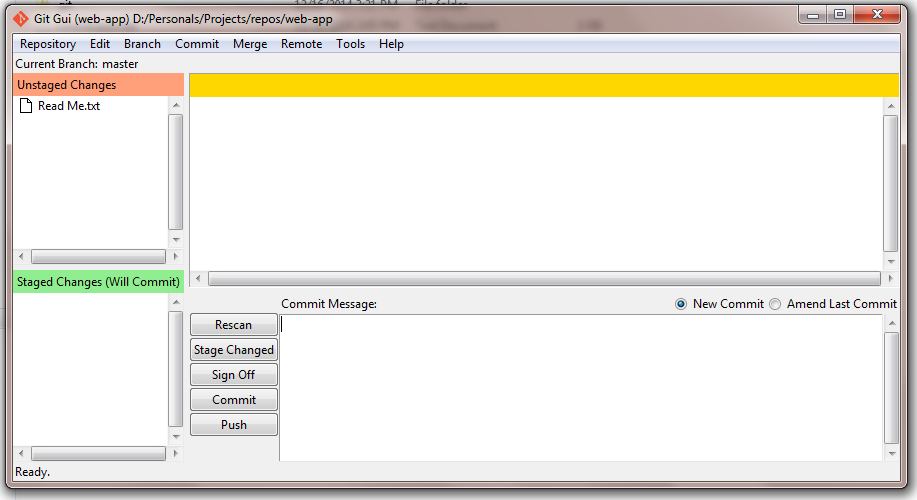Click the right arrow of the diff pane horizontal scrollbar

[890, 278]
